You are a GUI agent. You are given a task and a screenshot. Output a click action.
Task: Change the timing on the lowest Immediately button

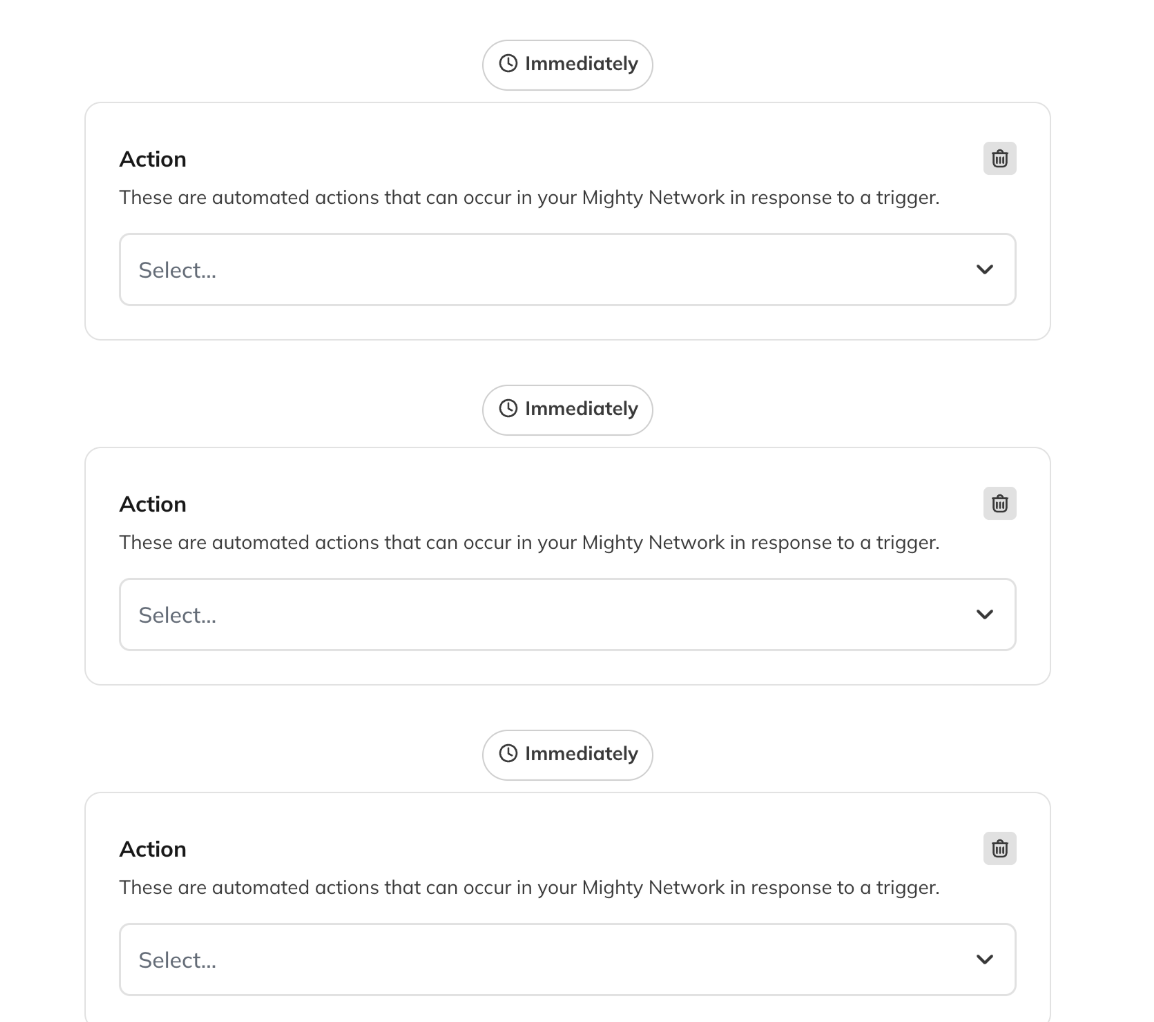coord(567,755)
